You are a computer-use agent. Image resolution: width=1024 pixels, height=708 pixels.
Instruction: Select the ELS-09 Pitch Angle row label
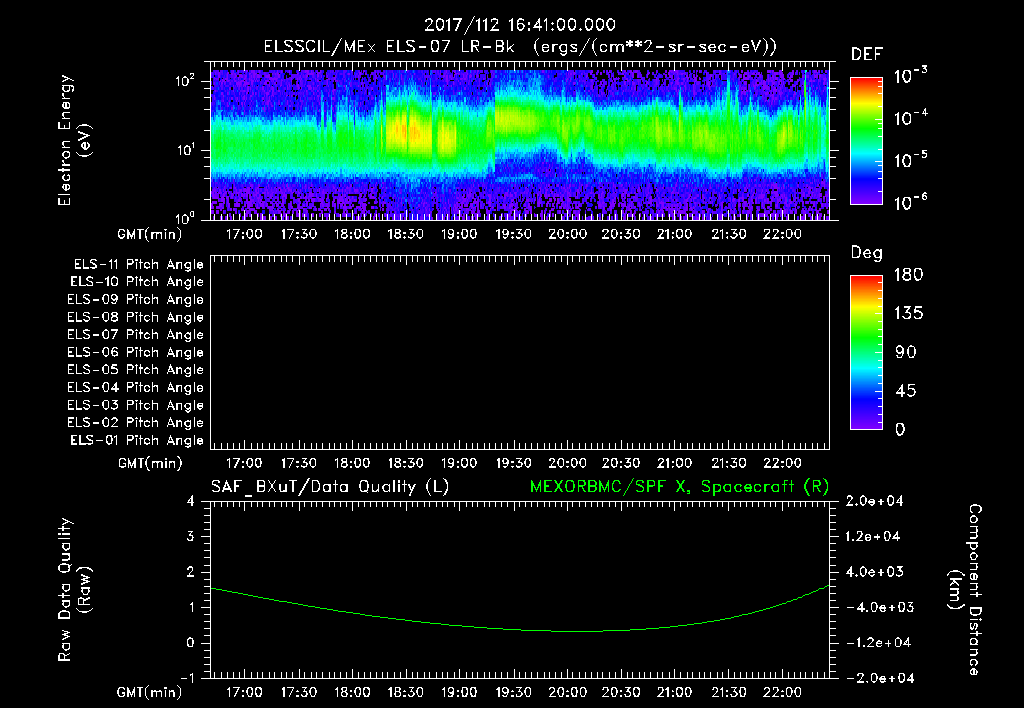[x=135, y=300]
